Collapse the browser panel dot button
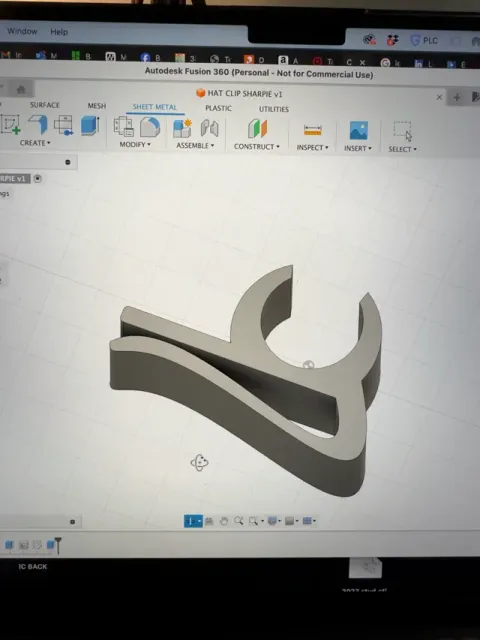The width and height of the screenshot is (480, 640). pyautogui.click(x=68, y=162)
